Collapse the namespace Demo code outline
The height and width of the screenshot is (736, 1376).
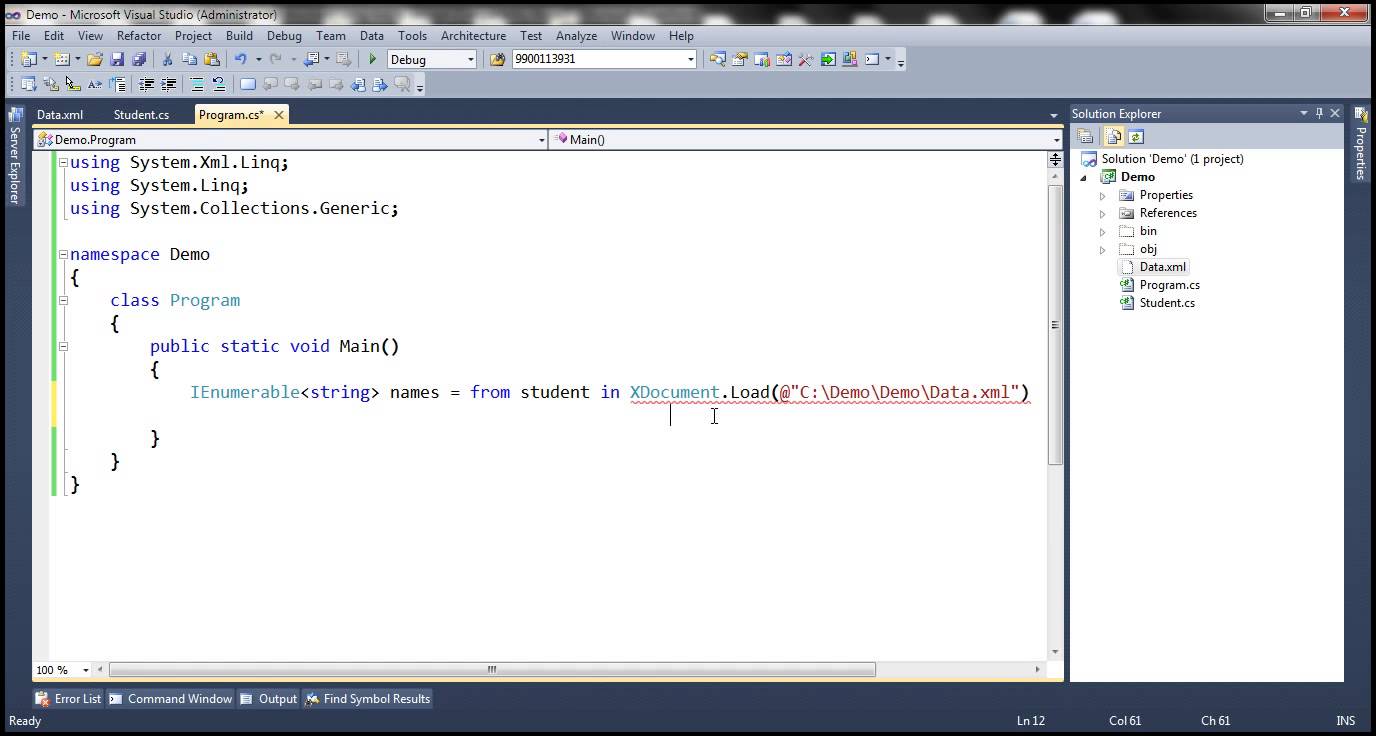[x=63, y=254]
